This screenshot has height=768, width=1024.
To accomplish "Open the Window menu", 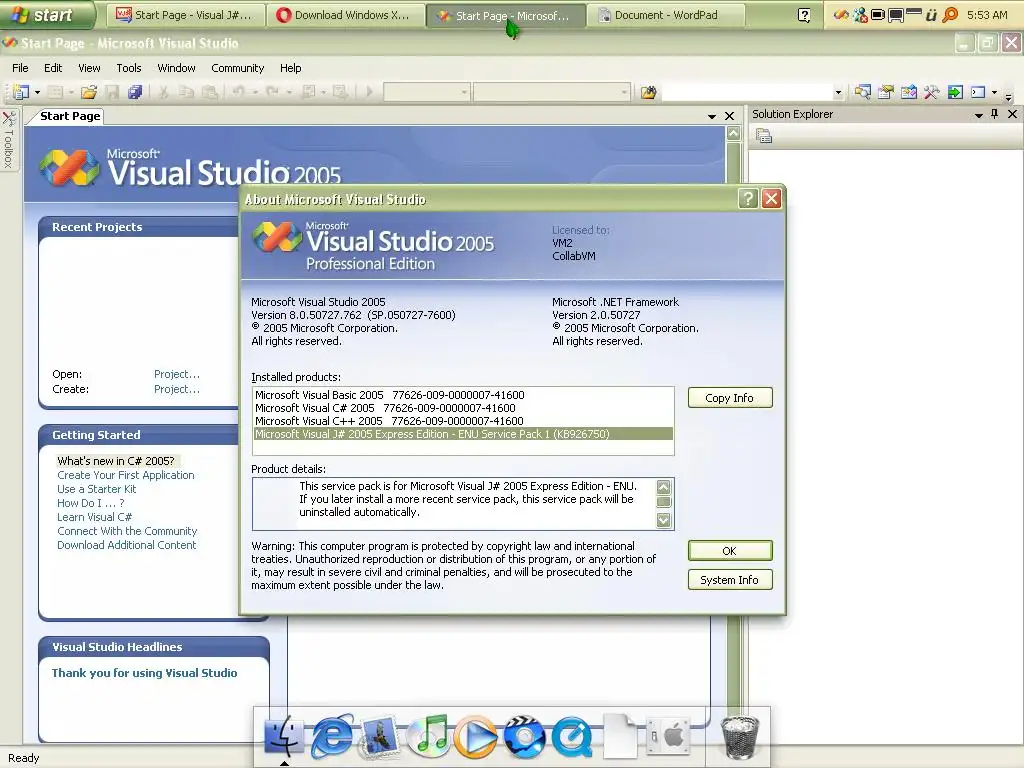I will click(x=176, y=68).
